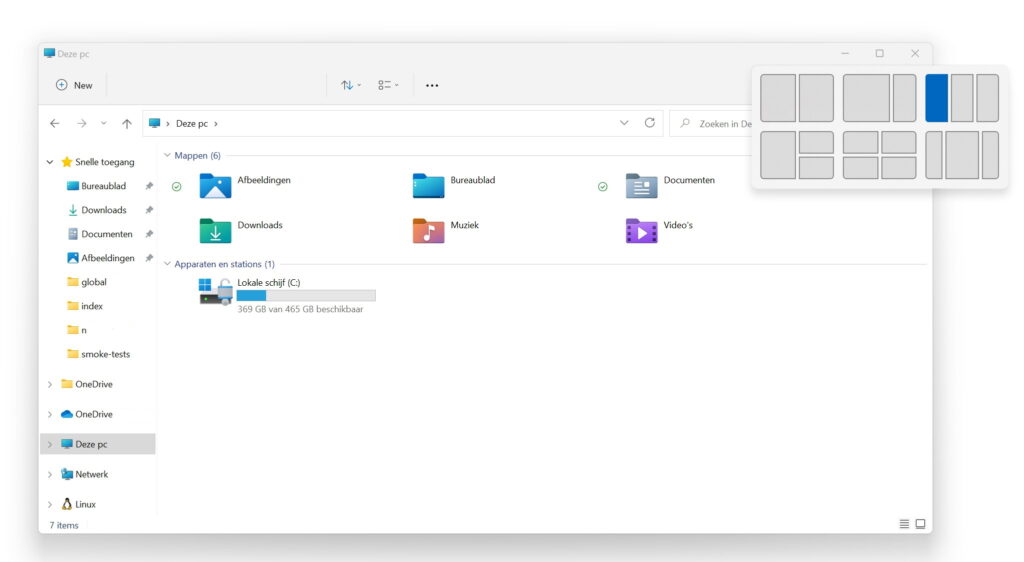This screenshot has height=562, width=1024.
Task: Open the view layout options dropdown
Action: point(388,85)
